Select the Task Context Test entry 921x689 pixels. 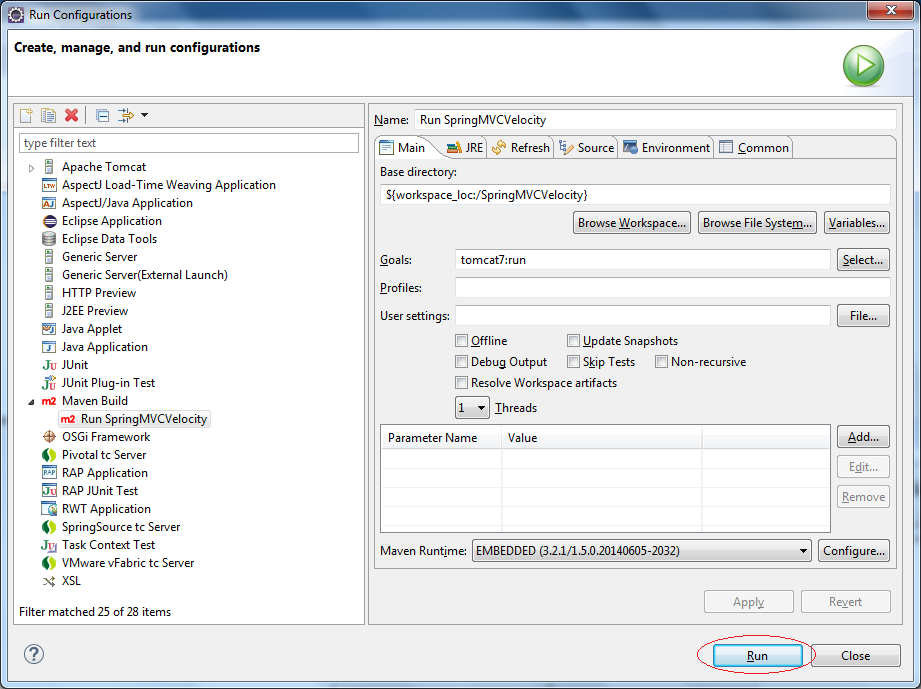click(98, 545)
